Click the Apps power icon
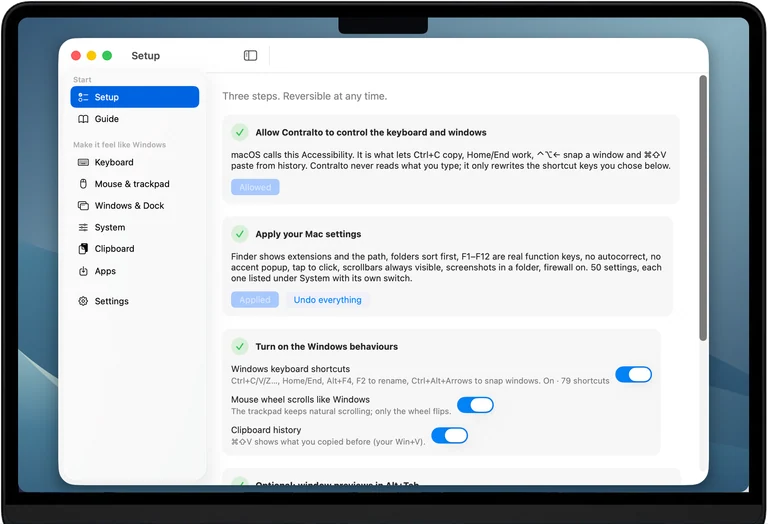This screenshot has width=768, height=524. 83,271
